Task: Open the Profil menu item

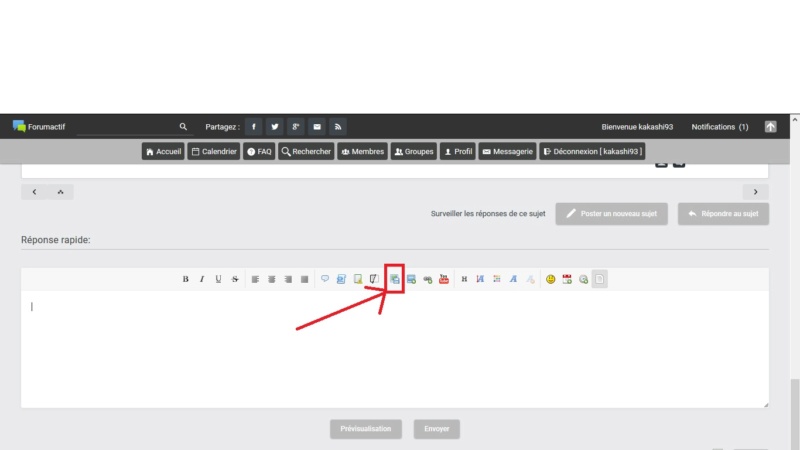Action: [x=458, y=152]
